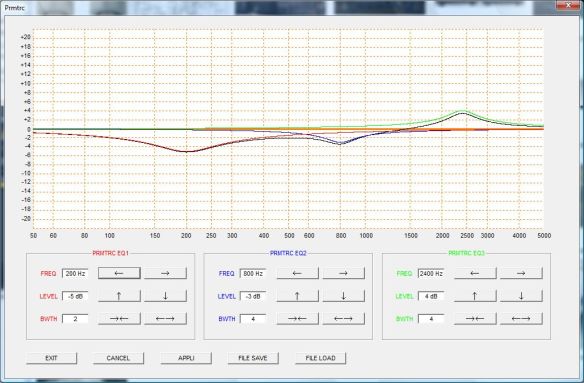The width and height of the screenshot is (584, 383).
Task: Click the CANCEL button
Action: pos(118,358)
